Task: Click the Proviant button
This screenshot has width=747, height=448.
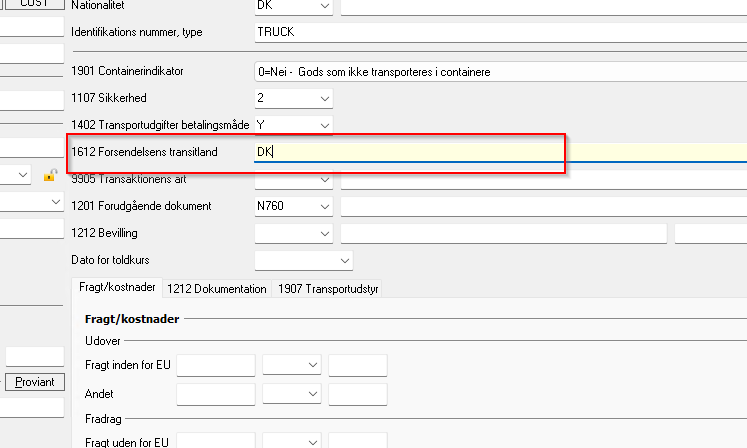Action: pyautogui.click(x=33, y=382)
